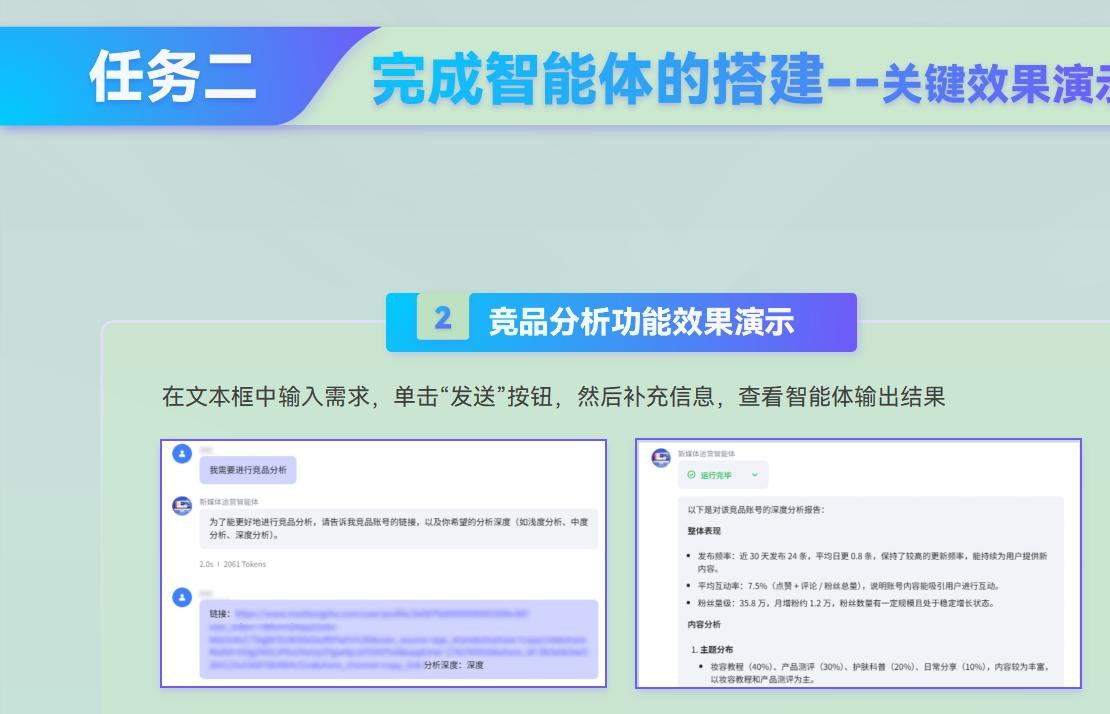Click the "平均互动率: 7.5%" bullet line
1110x714 pixels.
coord(848,586)
